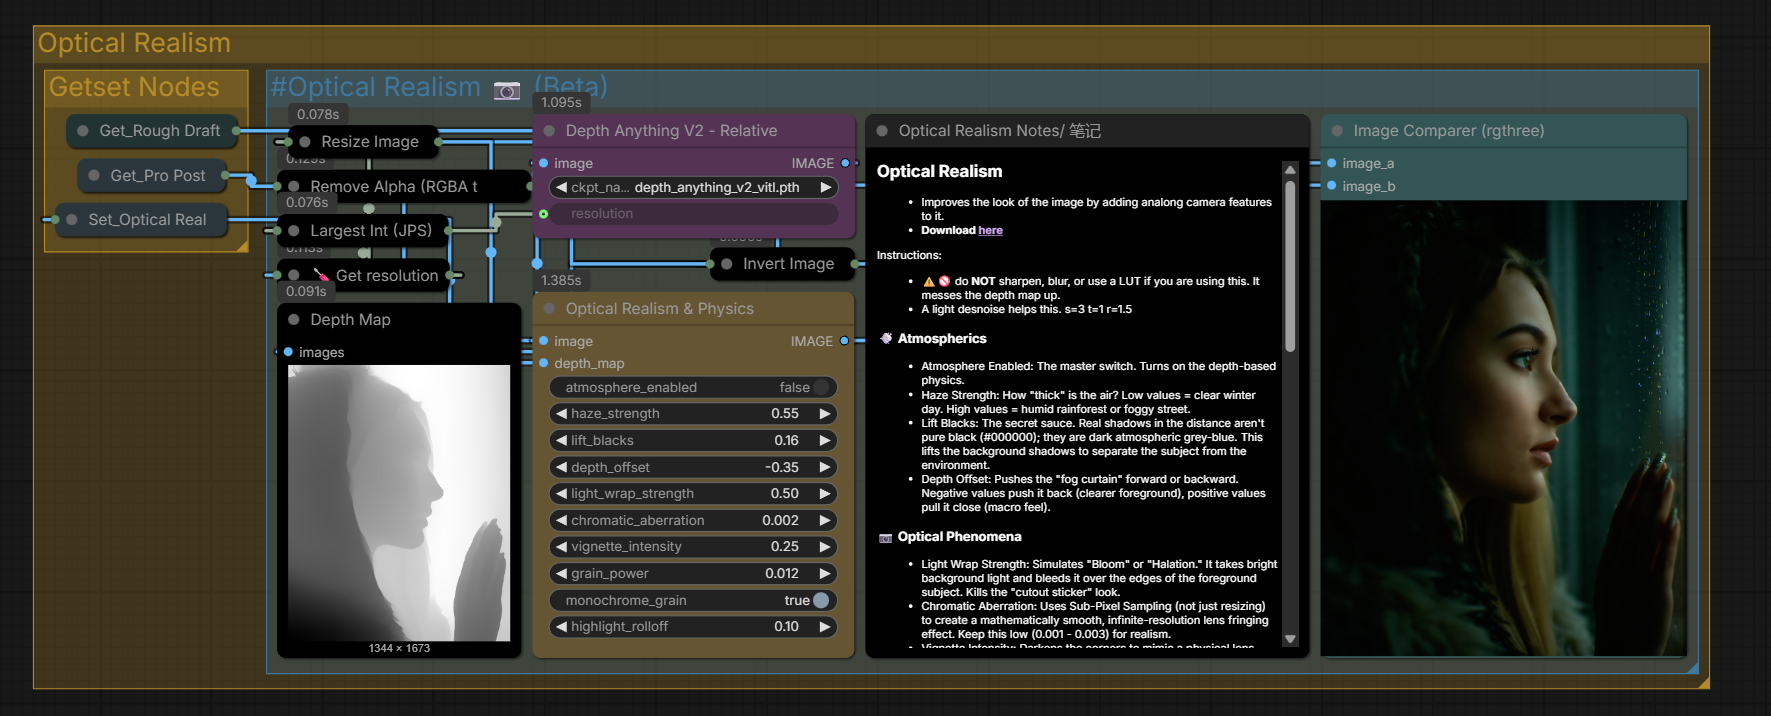Select next ckpt_name model with right arrow
The height and width of the screenshot is (716, 1771).
click(x=826, y=188)
